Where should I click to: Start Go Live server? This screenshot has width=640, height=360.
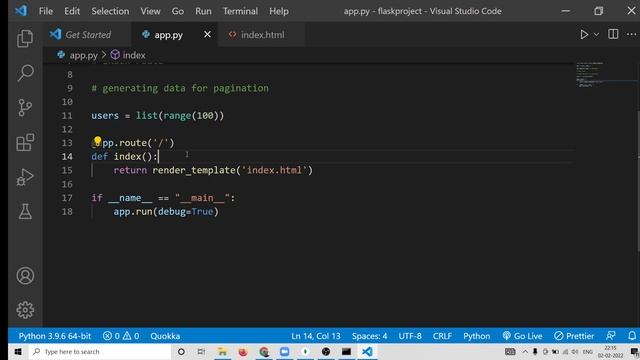(x=522, y=336)
